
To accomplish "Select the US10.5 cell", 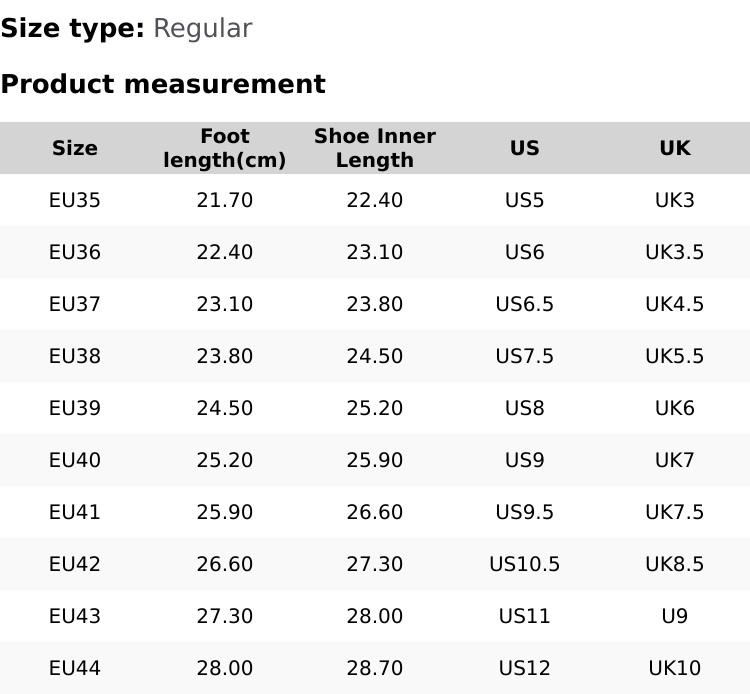I will pos(525,564).
